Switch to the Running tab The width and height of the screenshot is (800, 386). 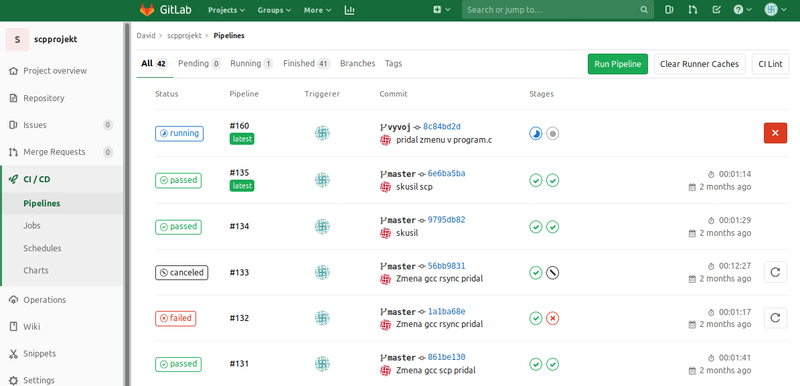pos(252,64)
